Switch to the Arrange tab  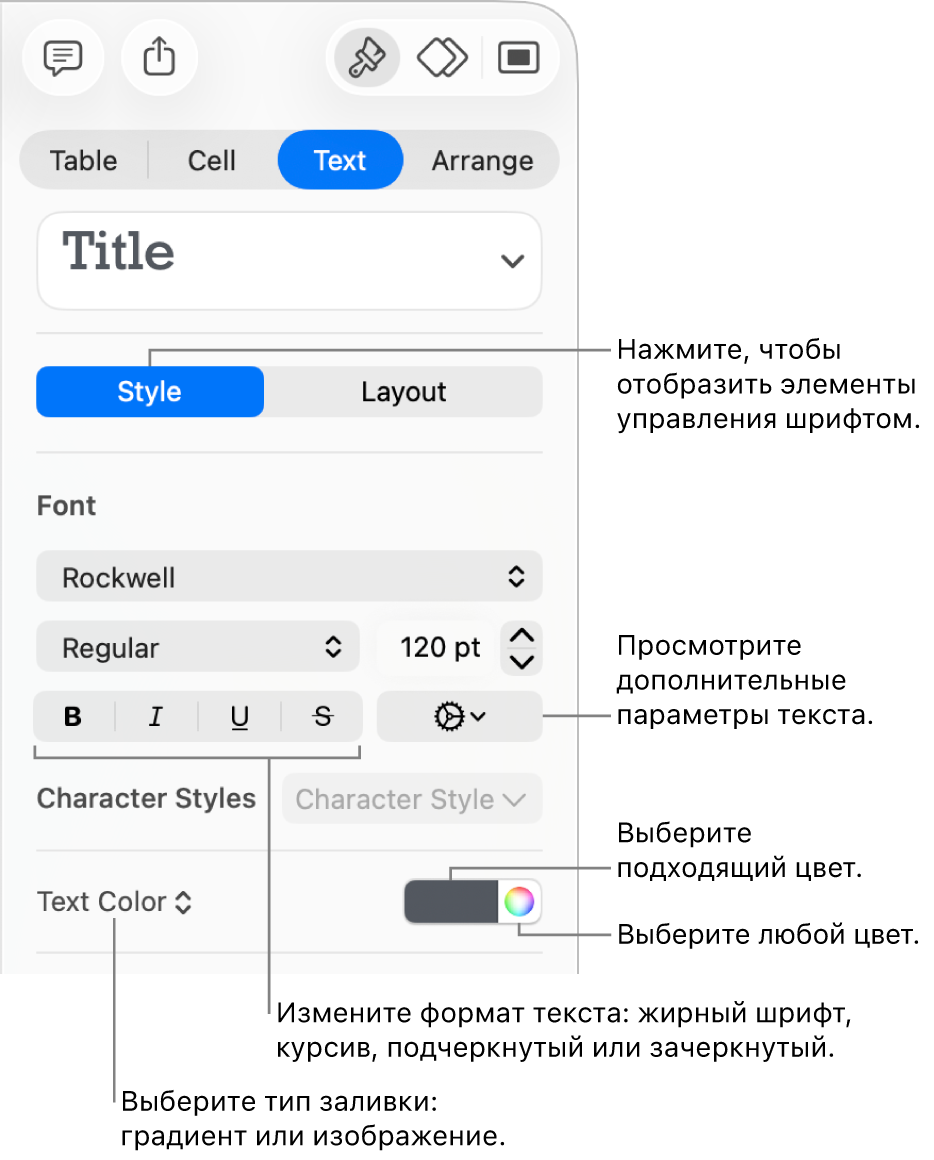482,161
